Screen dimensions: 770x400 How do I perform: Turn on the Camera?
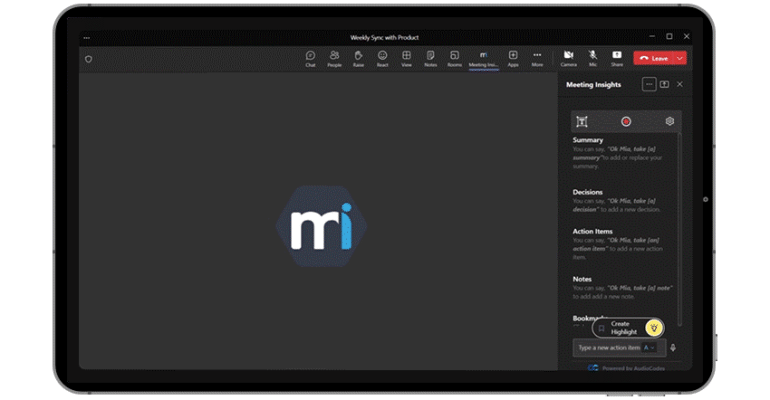point(569,58)
